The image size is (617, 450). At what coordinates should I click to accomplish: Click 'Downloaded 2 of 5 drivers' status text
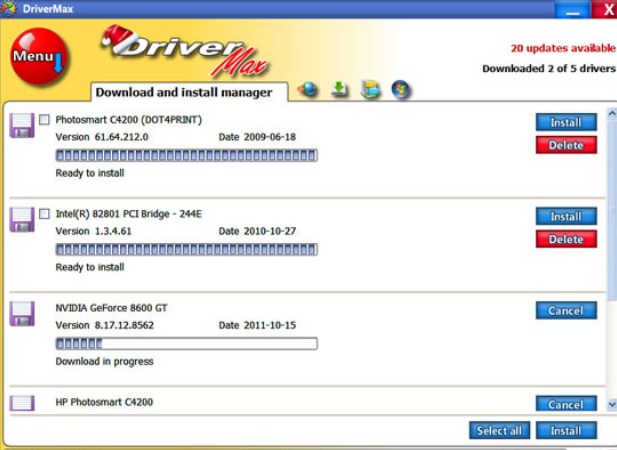tap(549, 68)
